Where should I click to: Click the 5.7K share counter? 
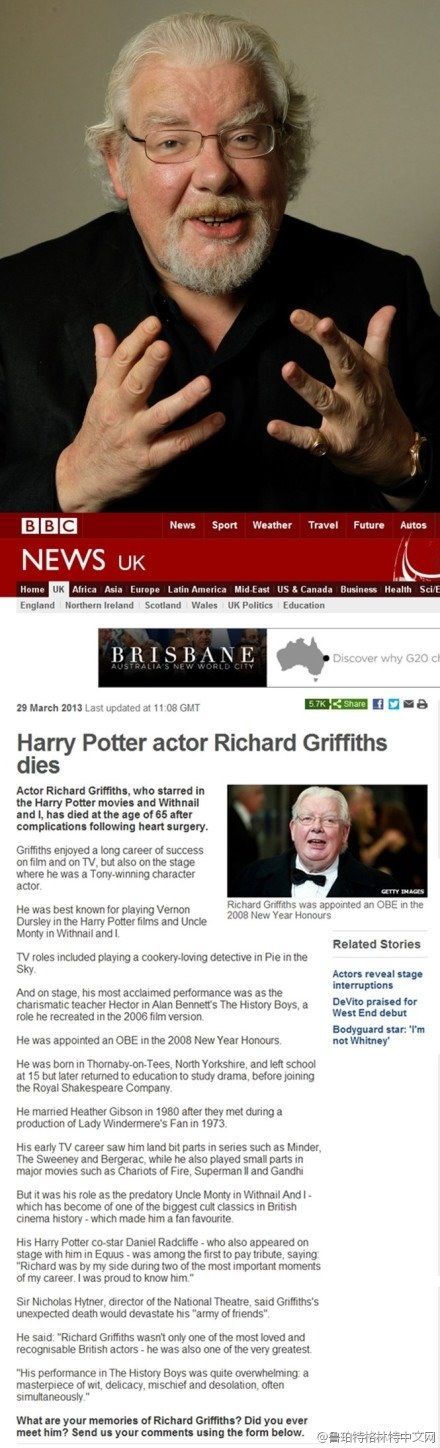click(x=317, y=704)
